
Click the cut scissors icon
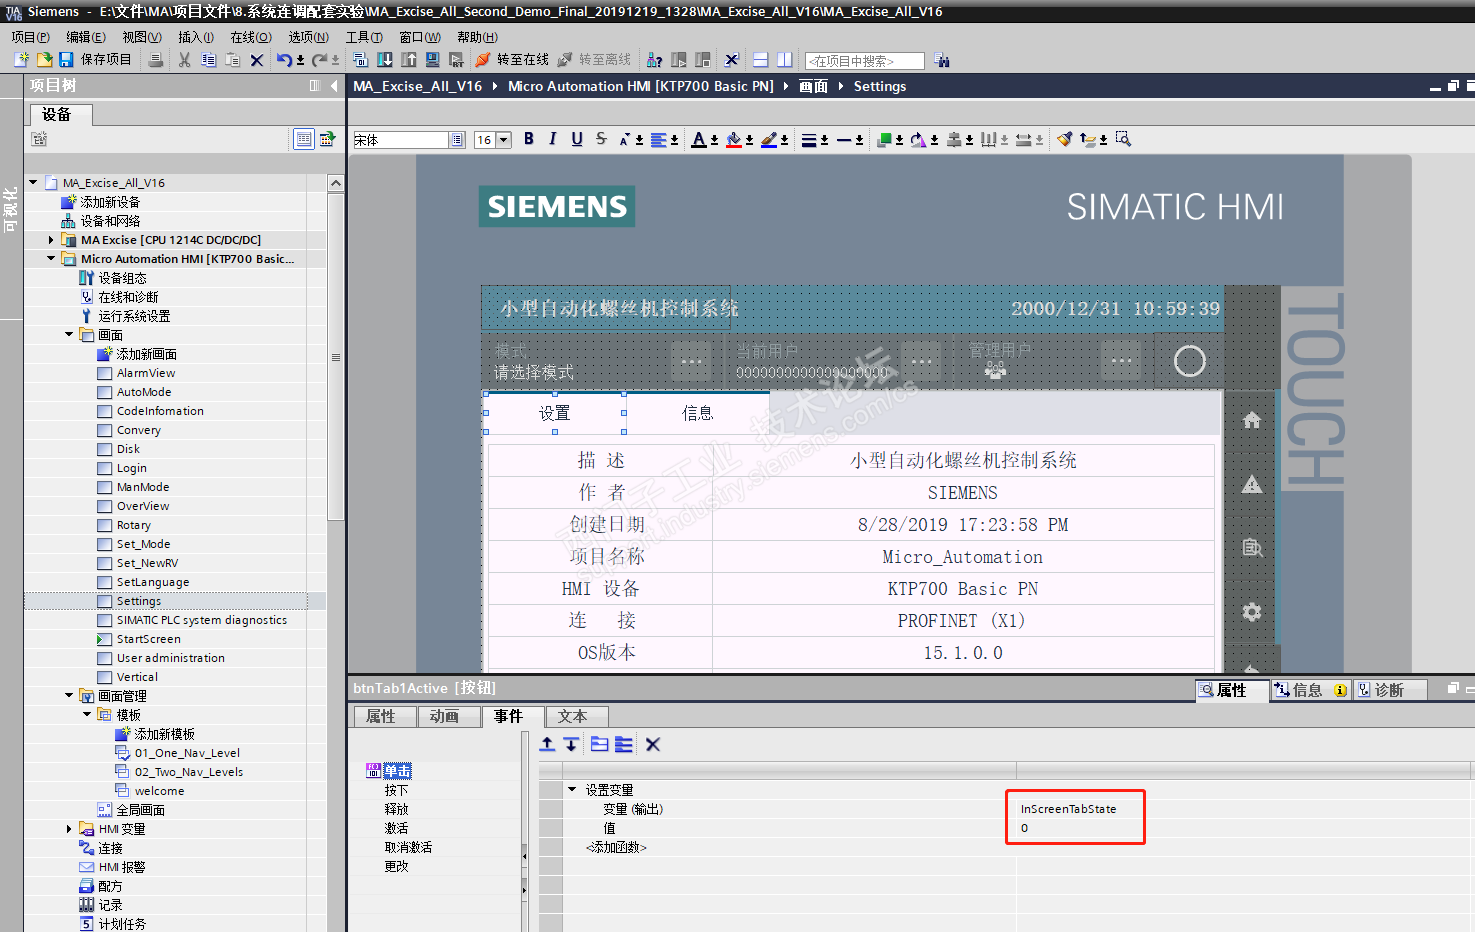(184, 60)
